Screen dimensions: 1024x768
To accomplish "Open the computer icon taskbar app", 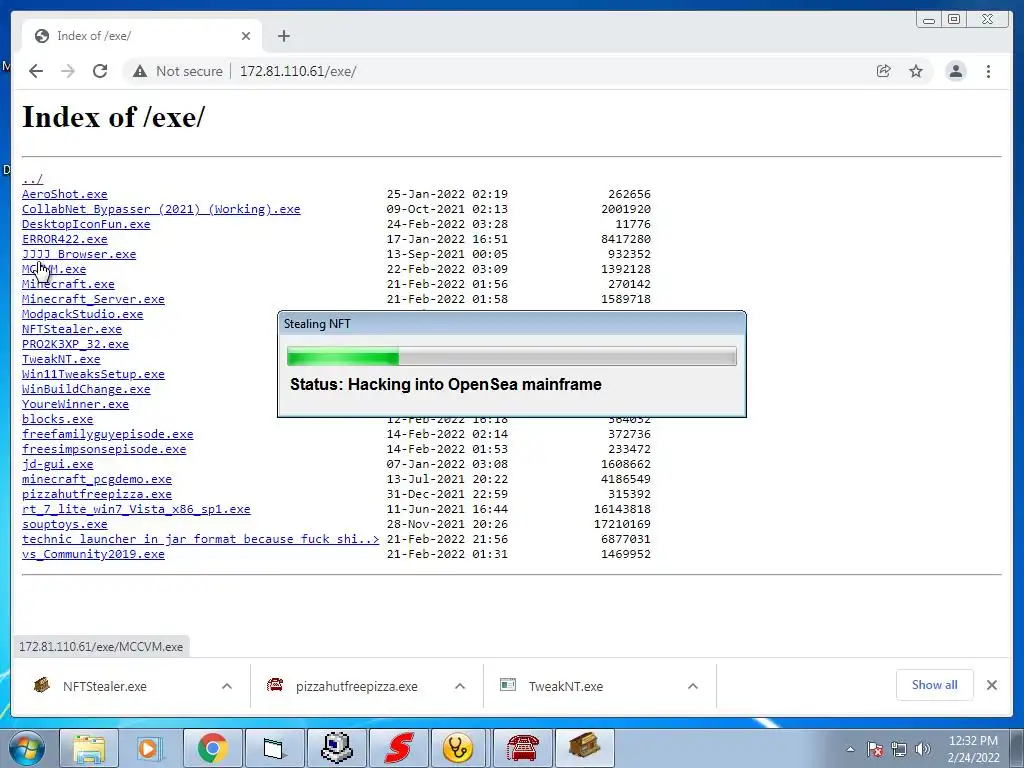I will [336, 748].
